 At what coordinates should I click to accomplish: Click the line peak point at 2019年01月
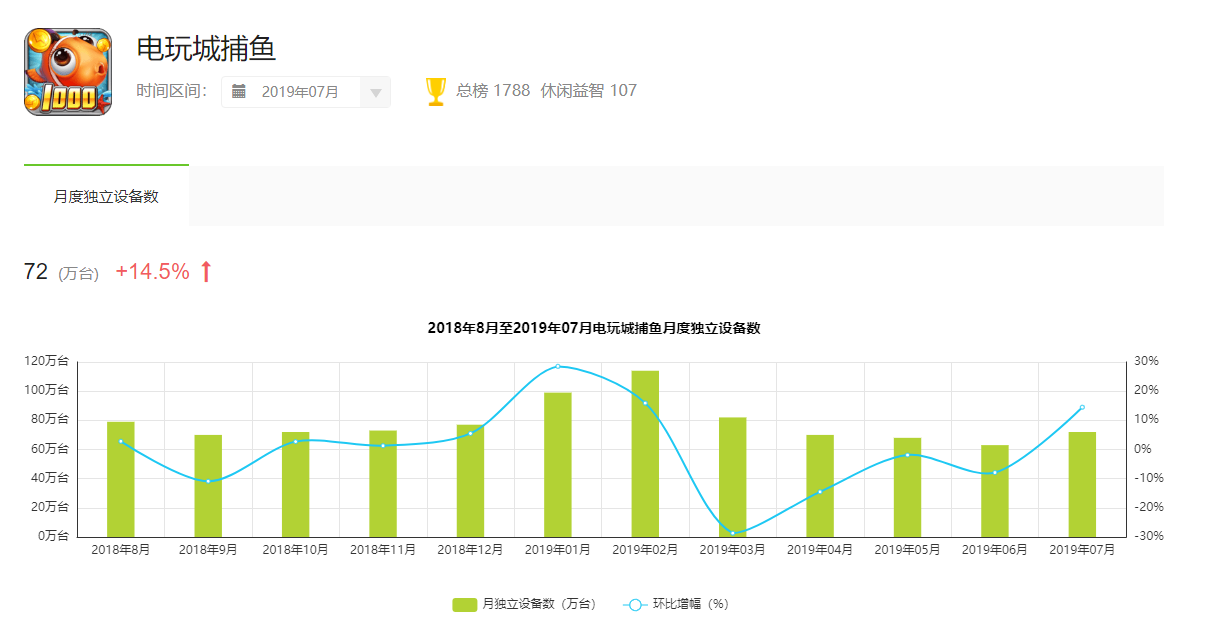tap(558, 366)
